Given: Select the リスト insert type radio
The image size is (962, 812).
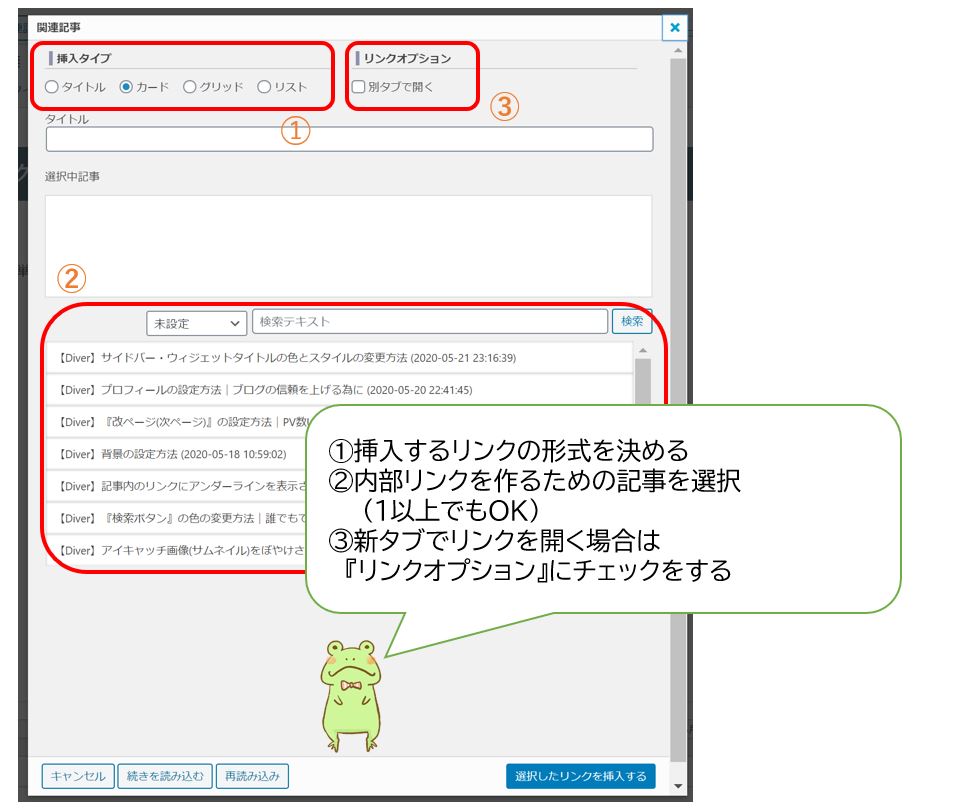Looking at the screenshot, I should (x=264, y=87).
